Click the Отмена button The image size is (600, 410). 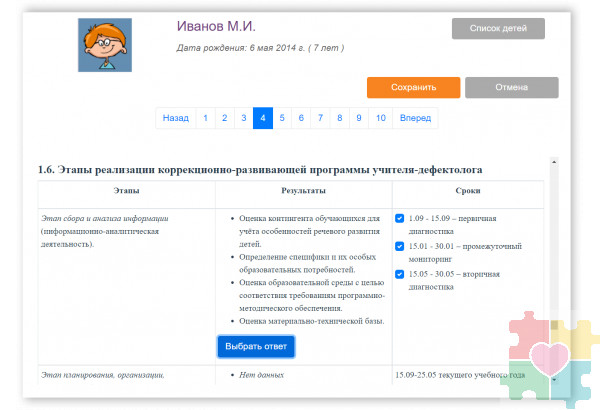click(x=510, y=88)
